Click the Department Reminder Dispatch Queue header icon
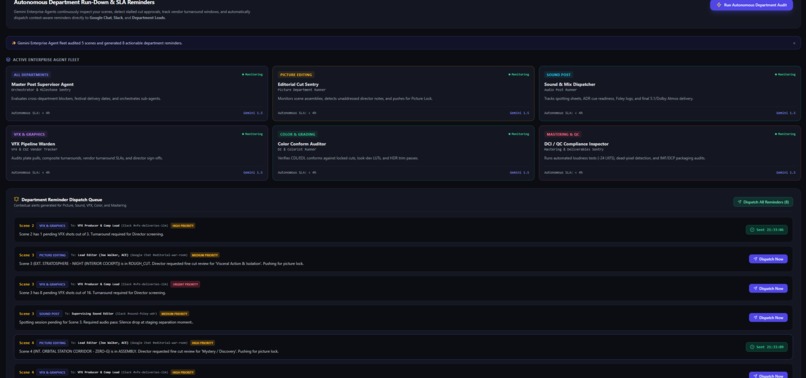Screen dimensions: 806x378 (16, 199)
